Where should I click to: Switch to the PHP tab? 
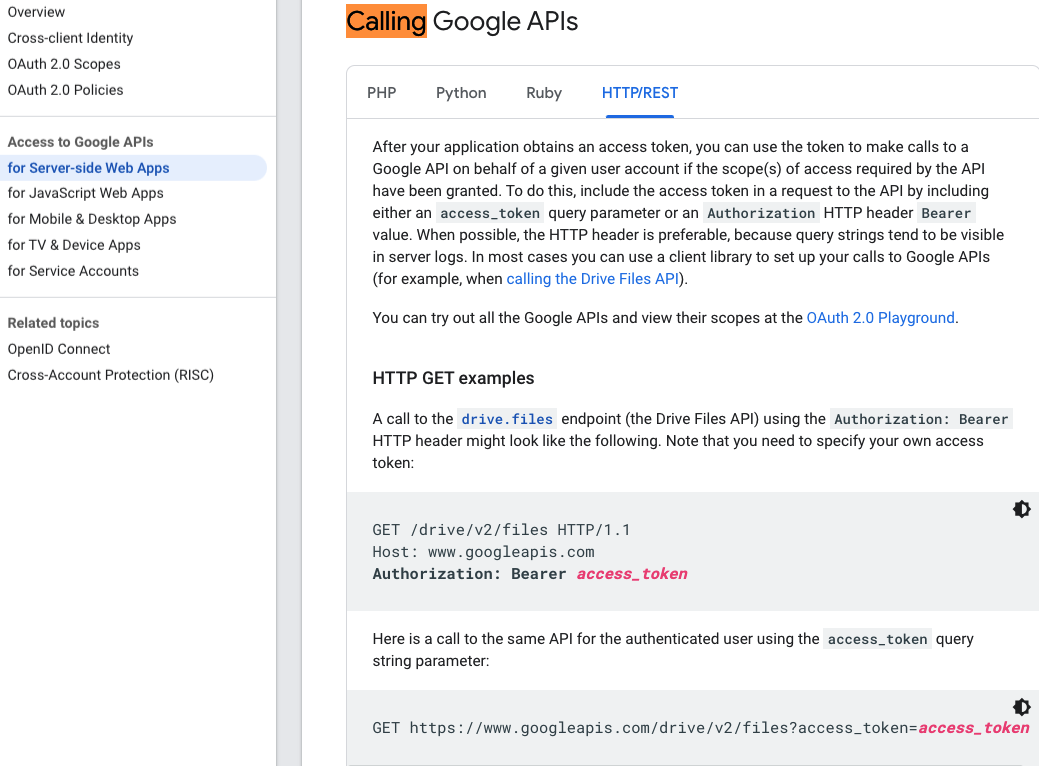[382, 93]
